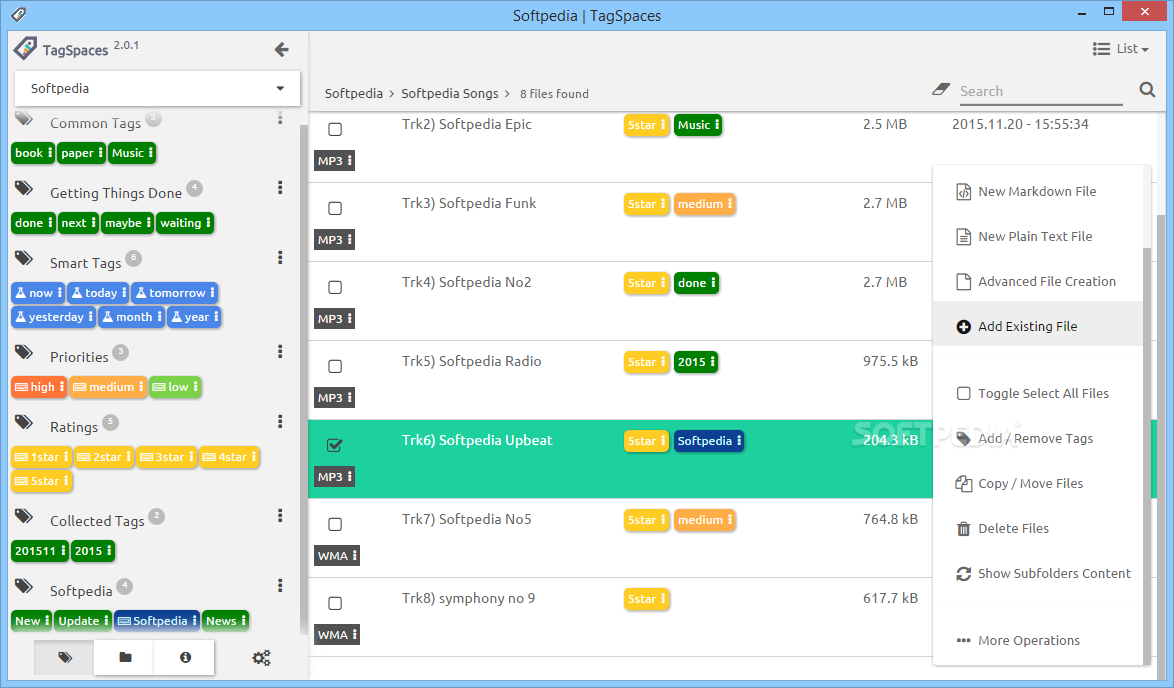Choose New Markdown File from menu
This screenshot has width=1174, height=688.
(x=1038, y=192)
